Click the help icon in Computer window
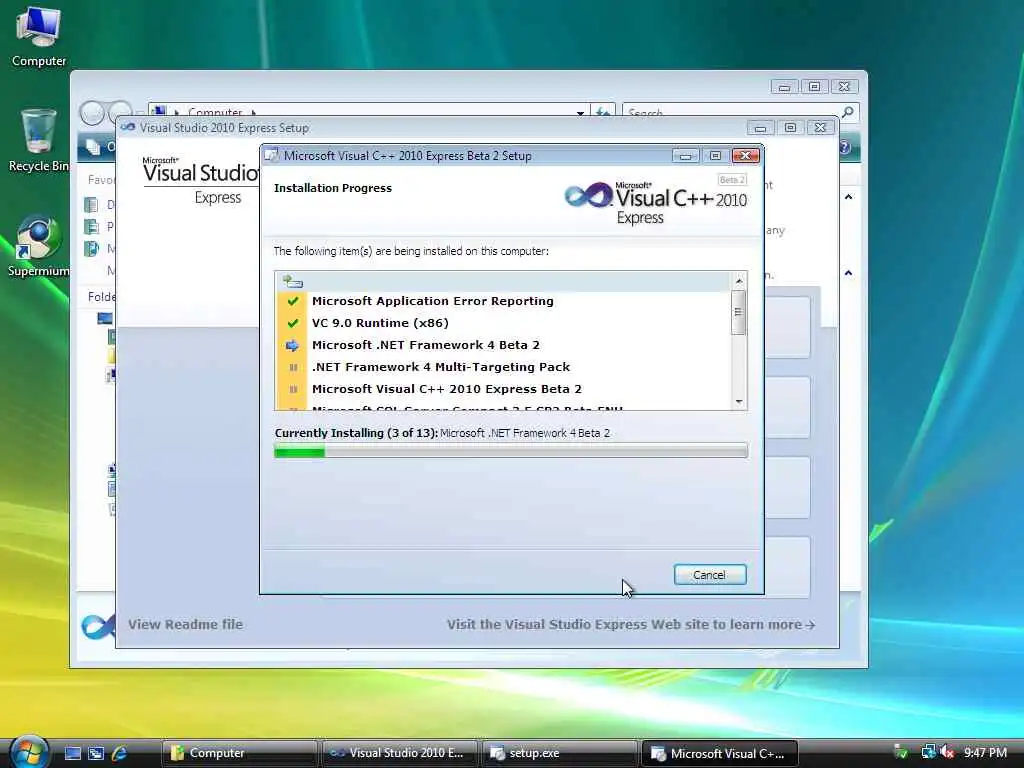This screenshot has height=768, width=1024. (x=845, y=147)
